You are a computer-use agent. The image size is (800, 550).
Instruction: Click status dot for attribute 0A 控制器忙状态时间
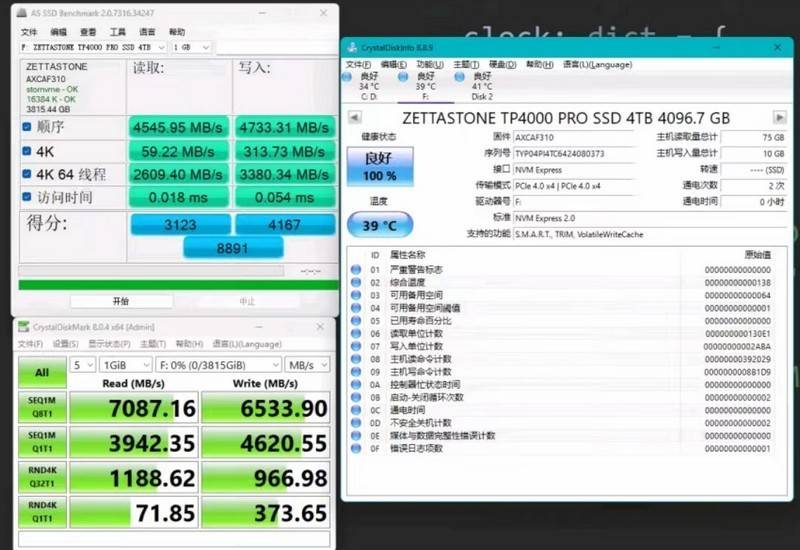pyautogui.click(x=356, y=384)
